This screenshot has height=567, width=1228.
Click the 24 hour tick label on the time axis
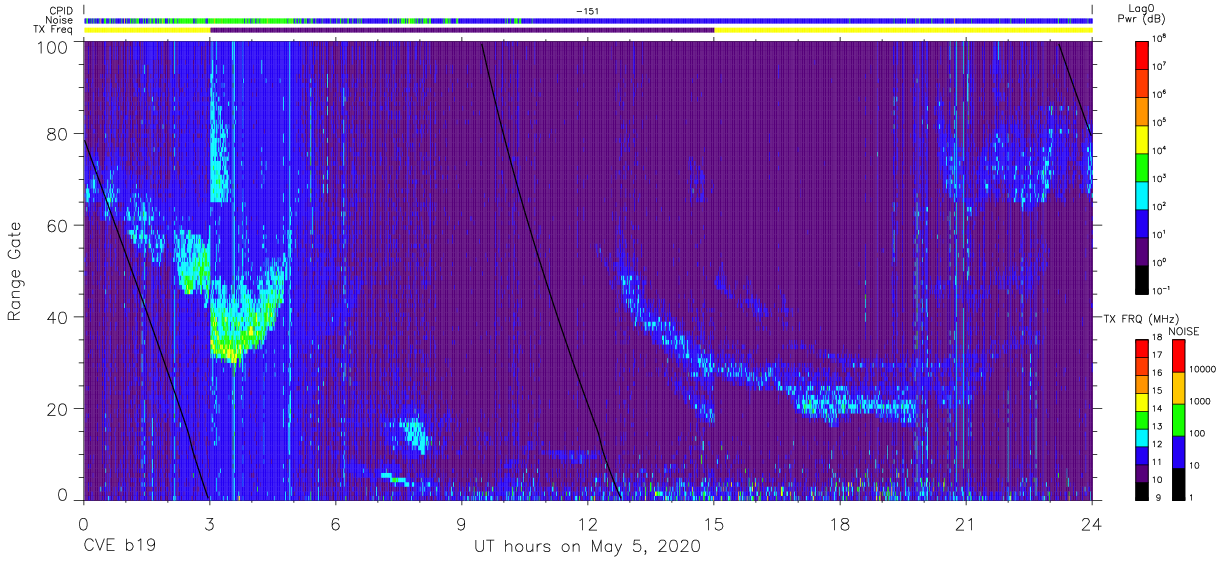(x=1092, y=522)
